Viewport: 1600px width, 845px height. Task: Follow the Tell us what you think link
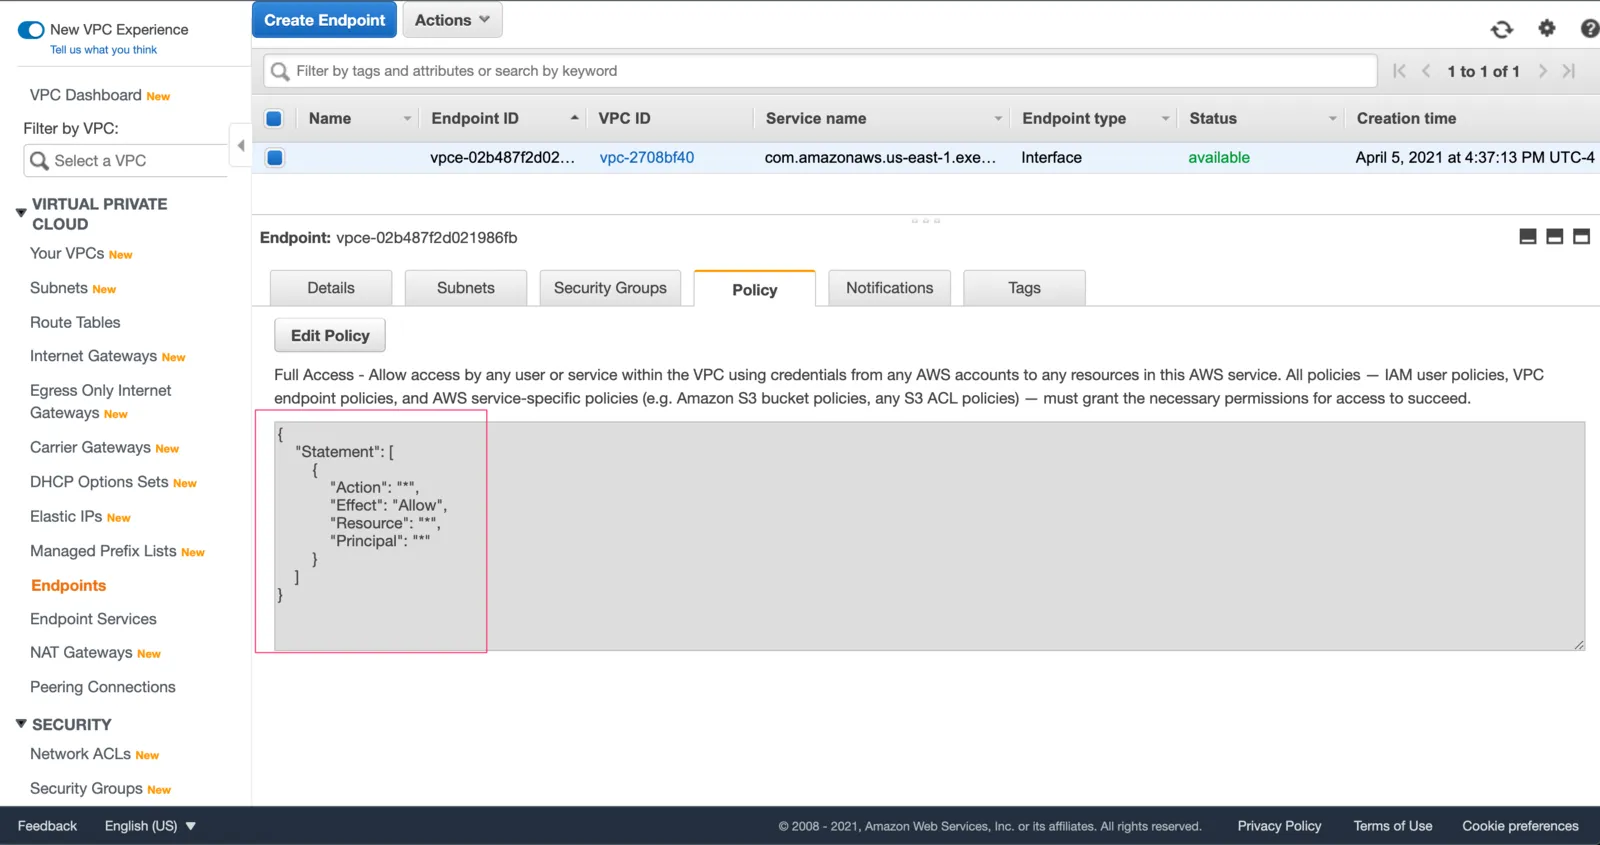pyautogui.click(x=103, y=50)
